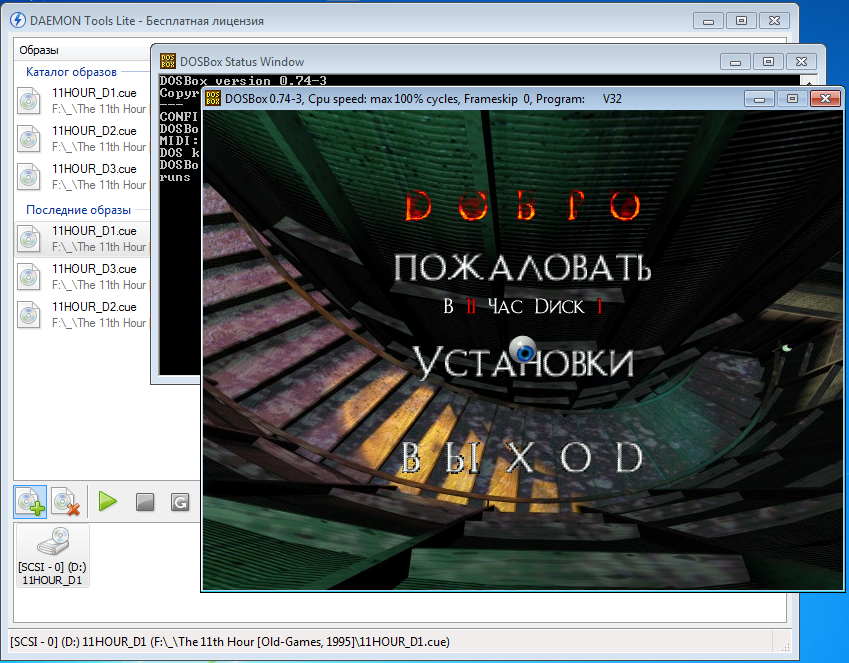
Task: Minimize the DOSBox Status Window
Action: coord(735,62)
